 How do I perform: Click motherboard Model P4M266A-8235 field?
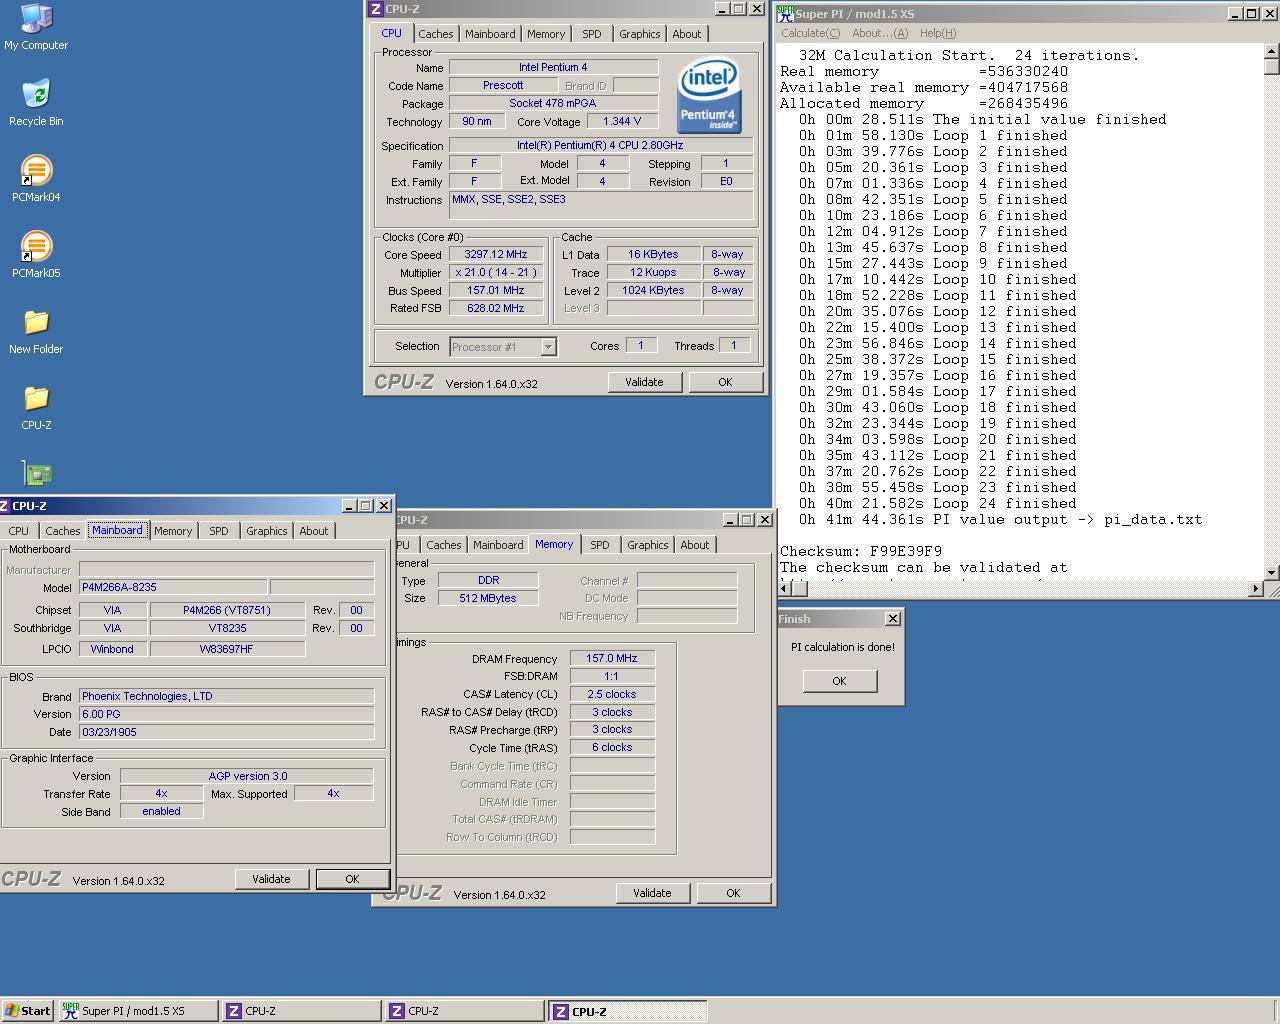[x=173, y=587]
